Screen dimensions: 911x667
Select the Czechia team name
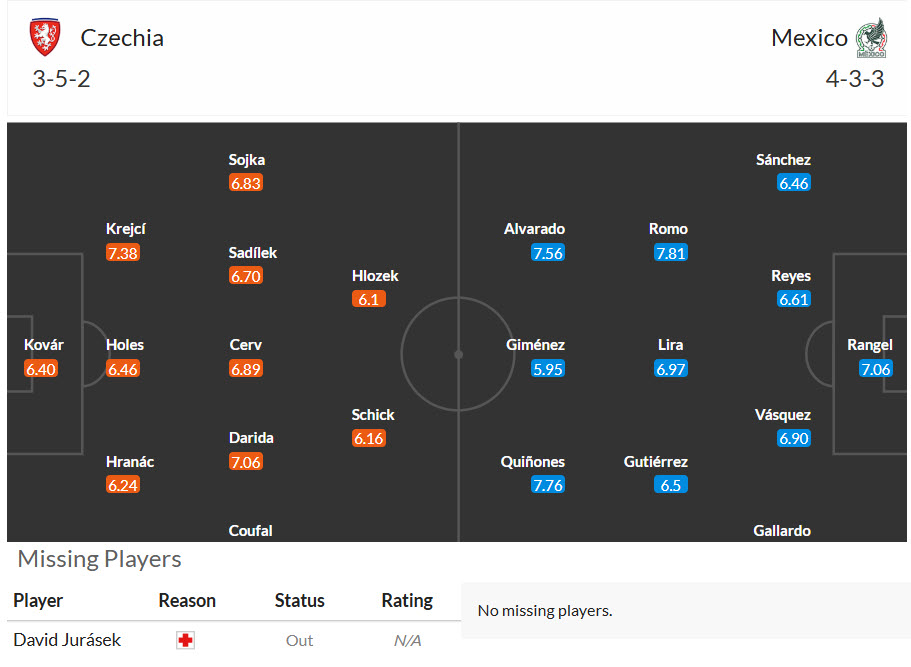(x=122, y=38)
